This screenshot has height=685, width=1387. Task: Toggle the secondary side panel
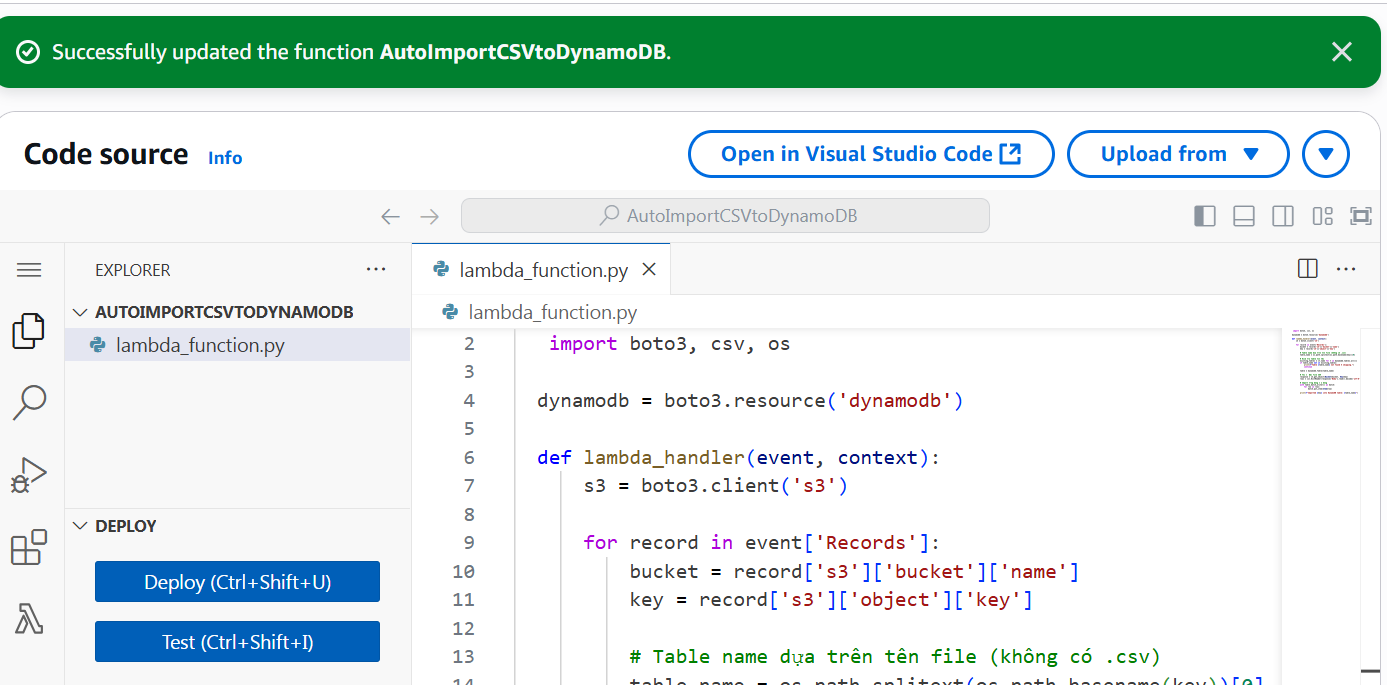pyautogui.click(x=1282, y=215)
